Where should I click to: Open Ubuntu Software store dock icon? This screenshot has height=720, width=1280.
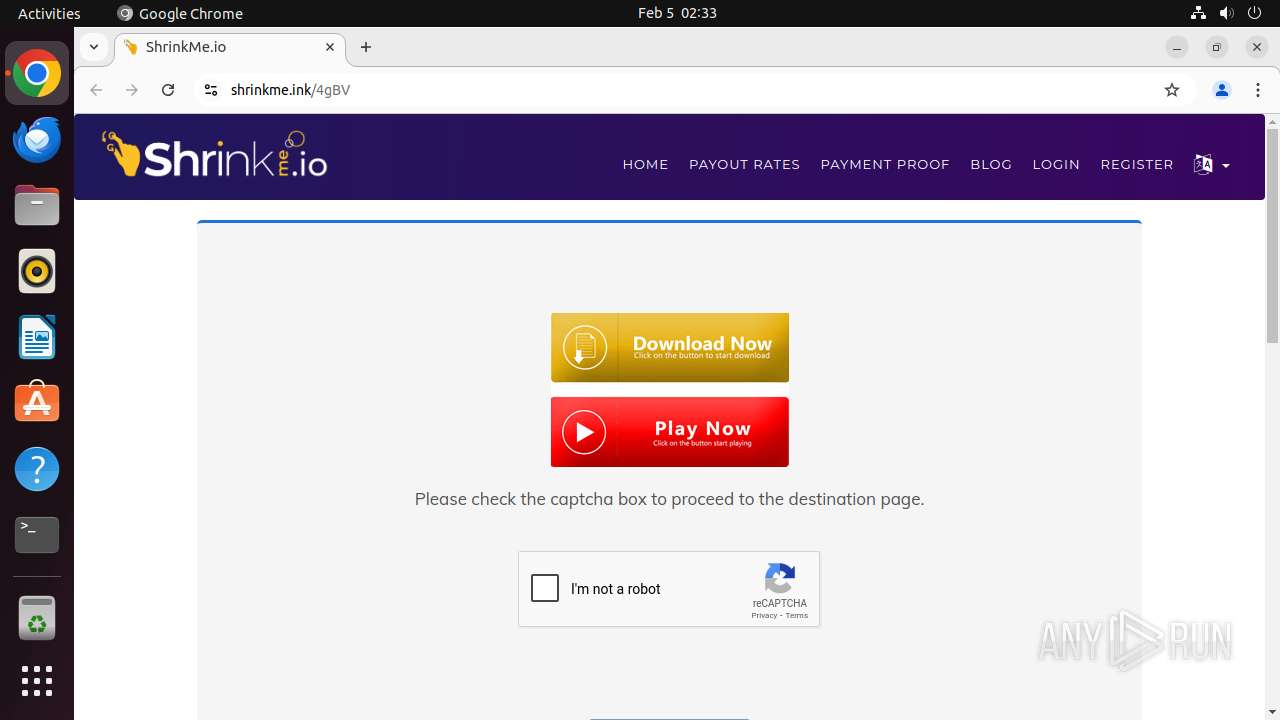[37, 403]
